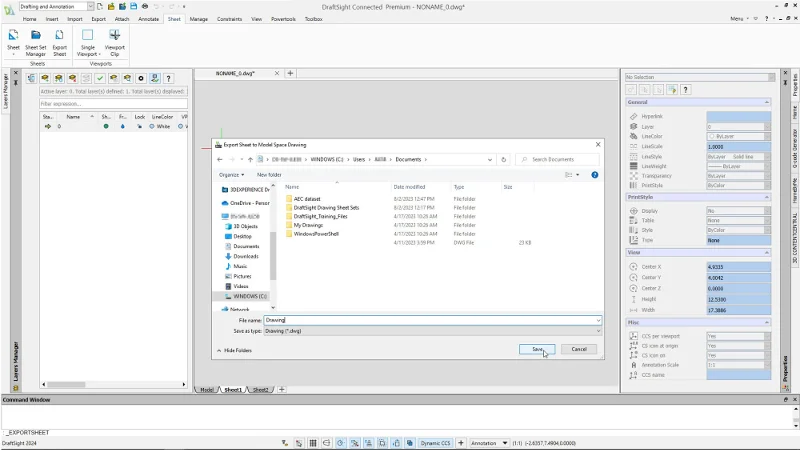Collapse folder pane with Hide Folders
The width and height of the screenshot is (800, 450).
[234, 350]
